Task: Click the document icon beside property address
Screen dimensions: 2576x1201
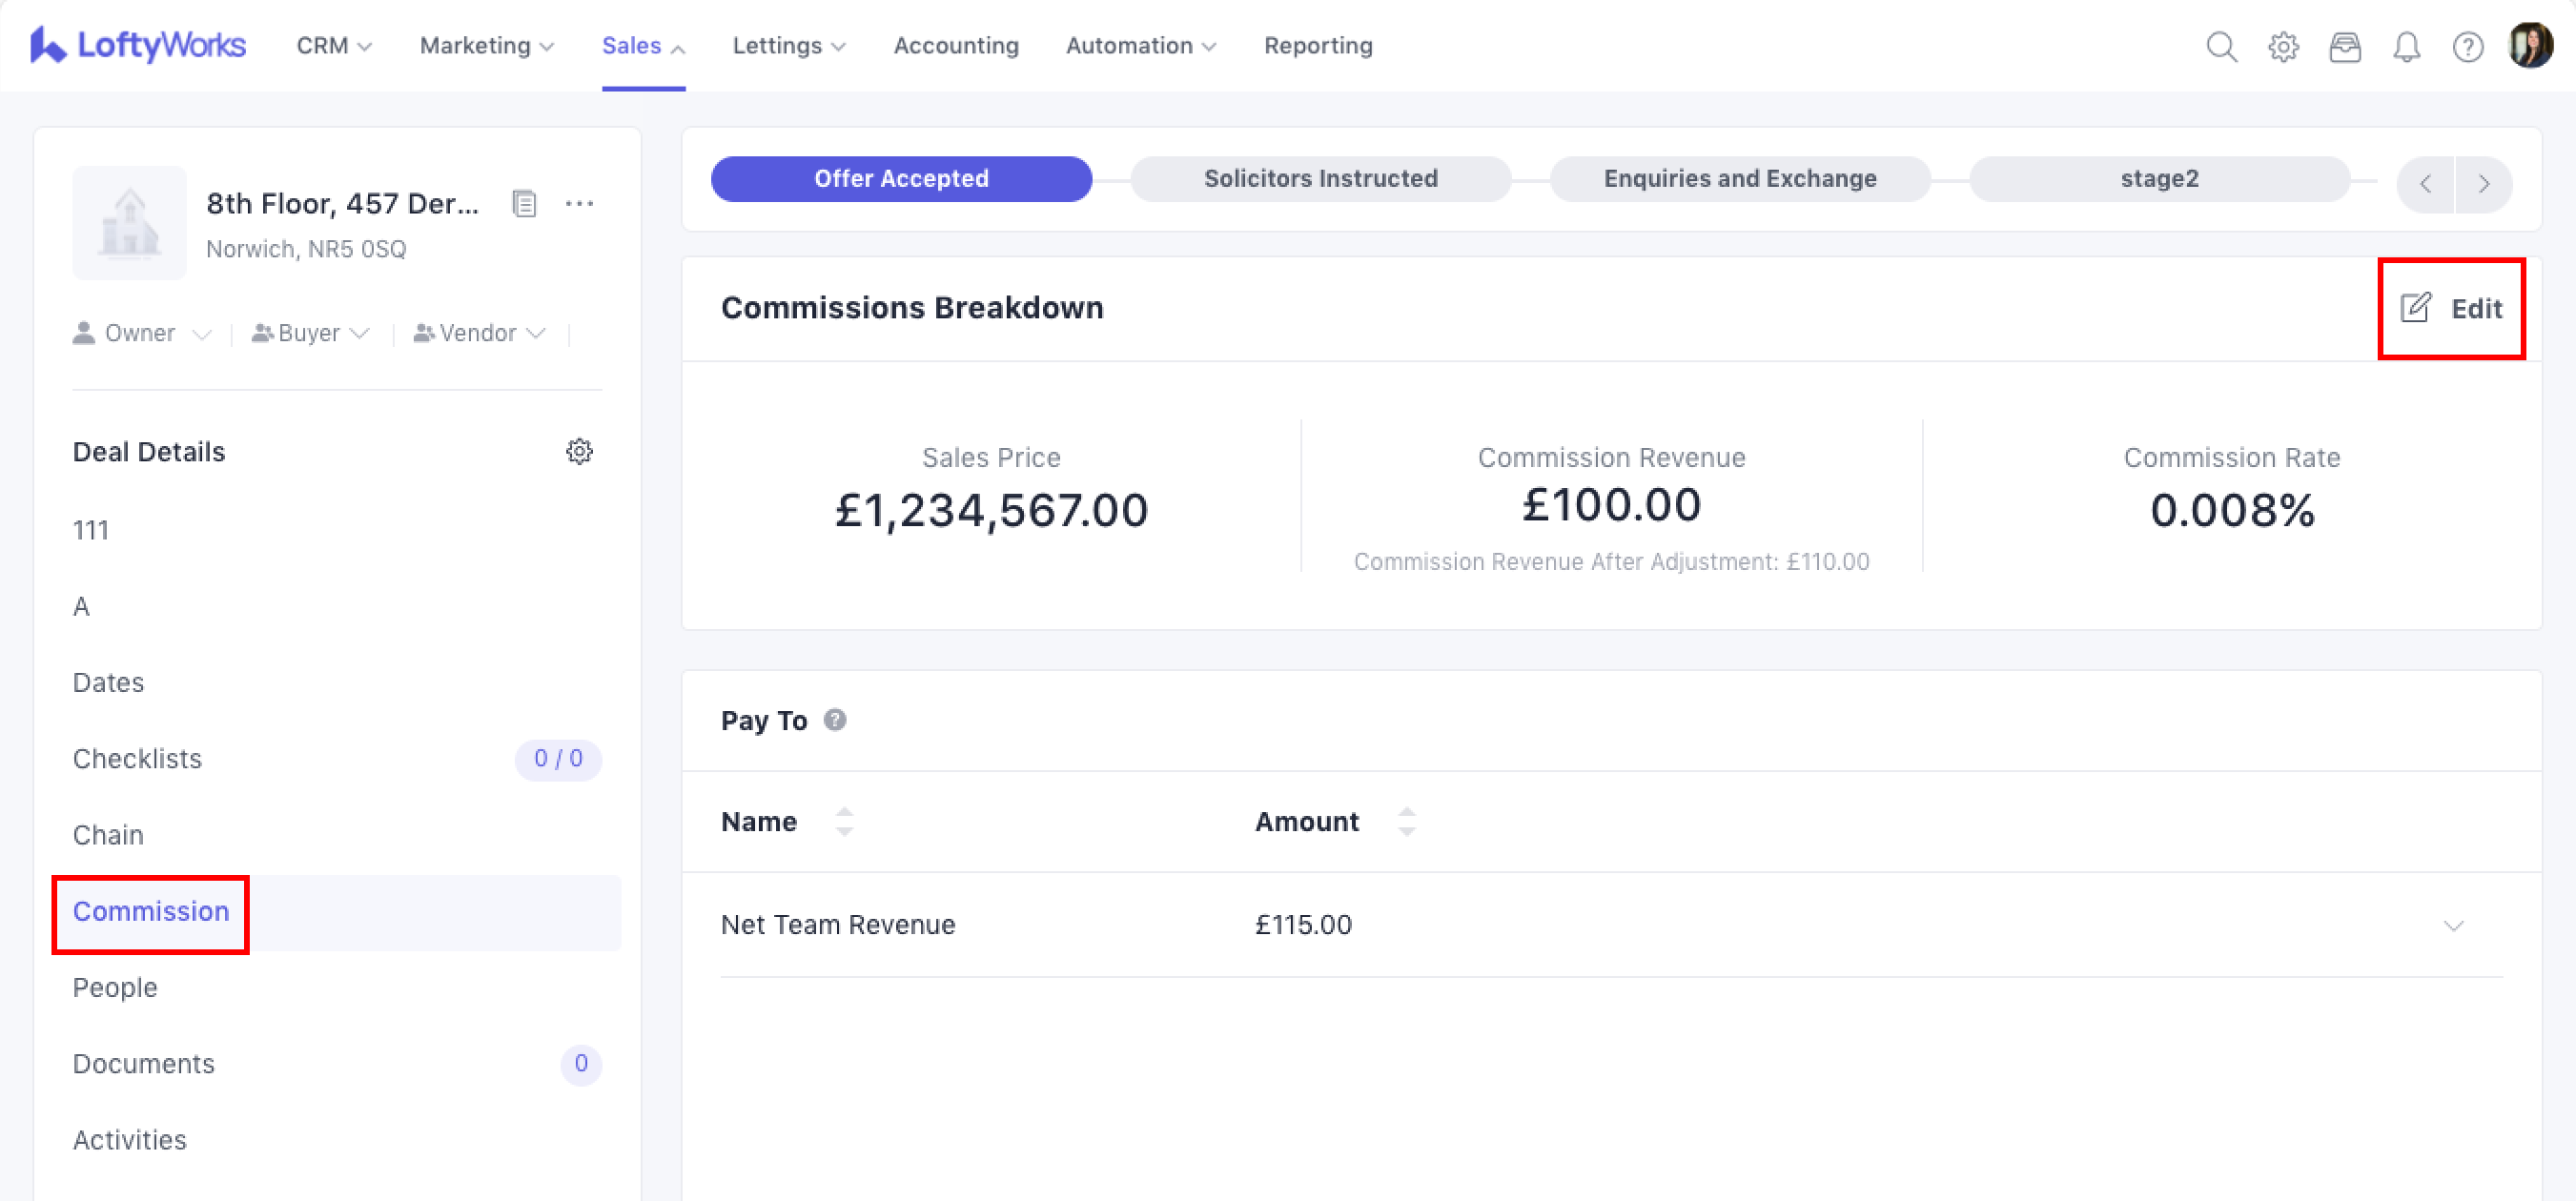Action: click(524, 204)
